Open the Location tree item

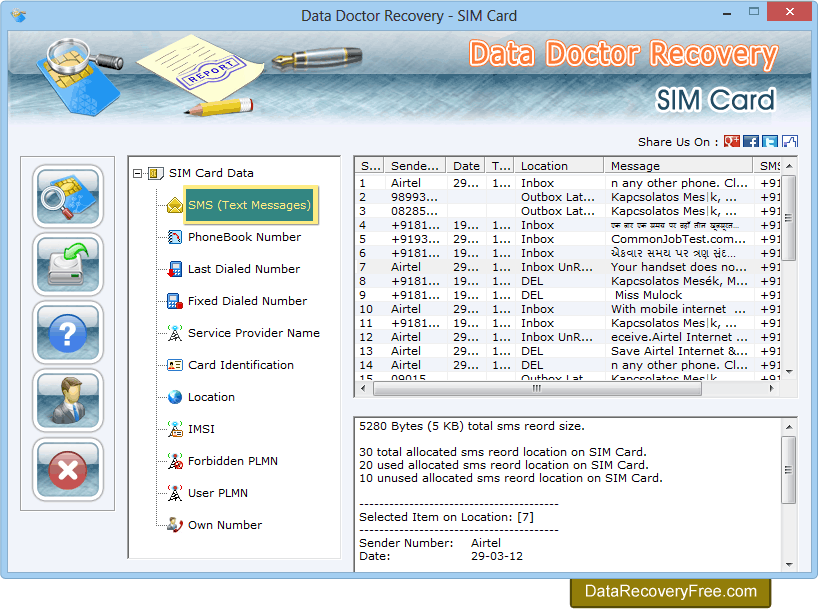[211, 397]
